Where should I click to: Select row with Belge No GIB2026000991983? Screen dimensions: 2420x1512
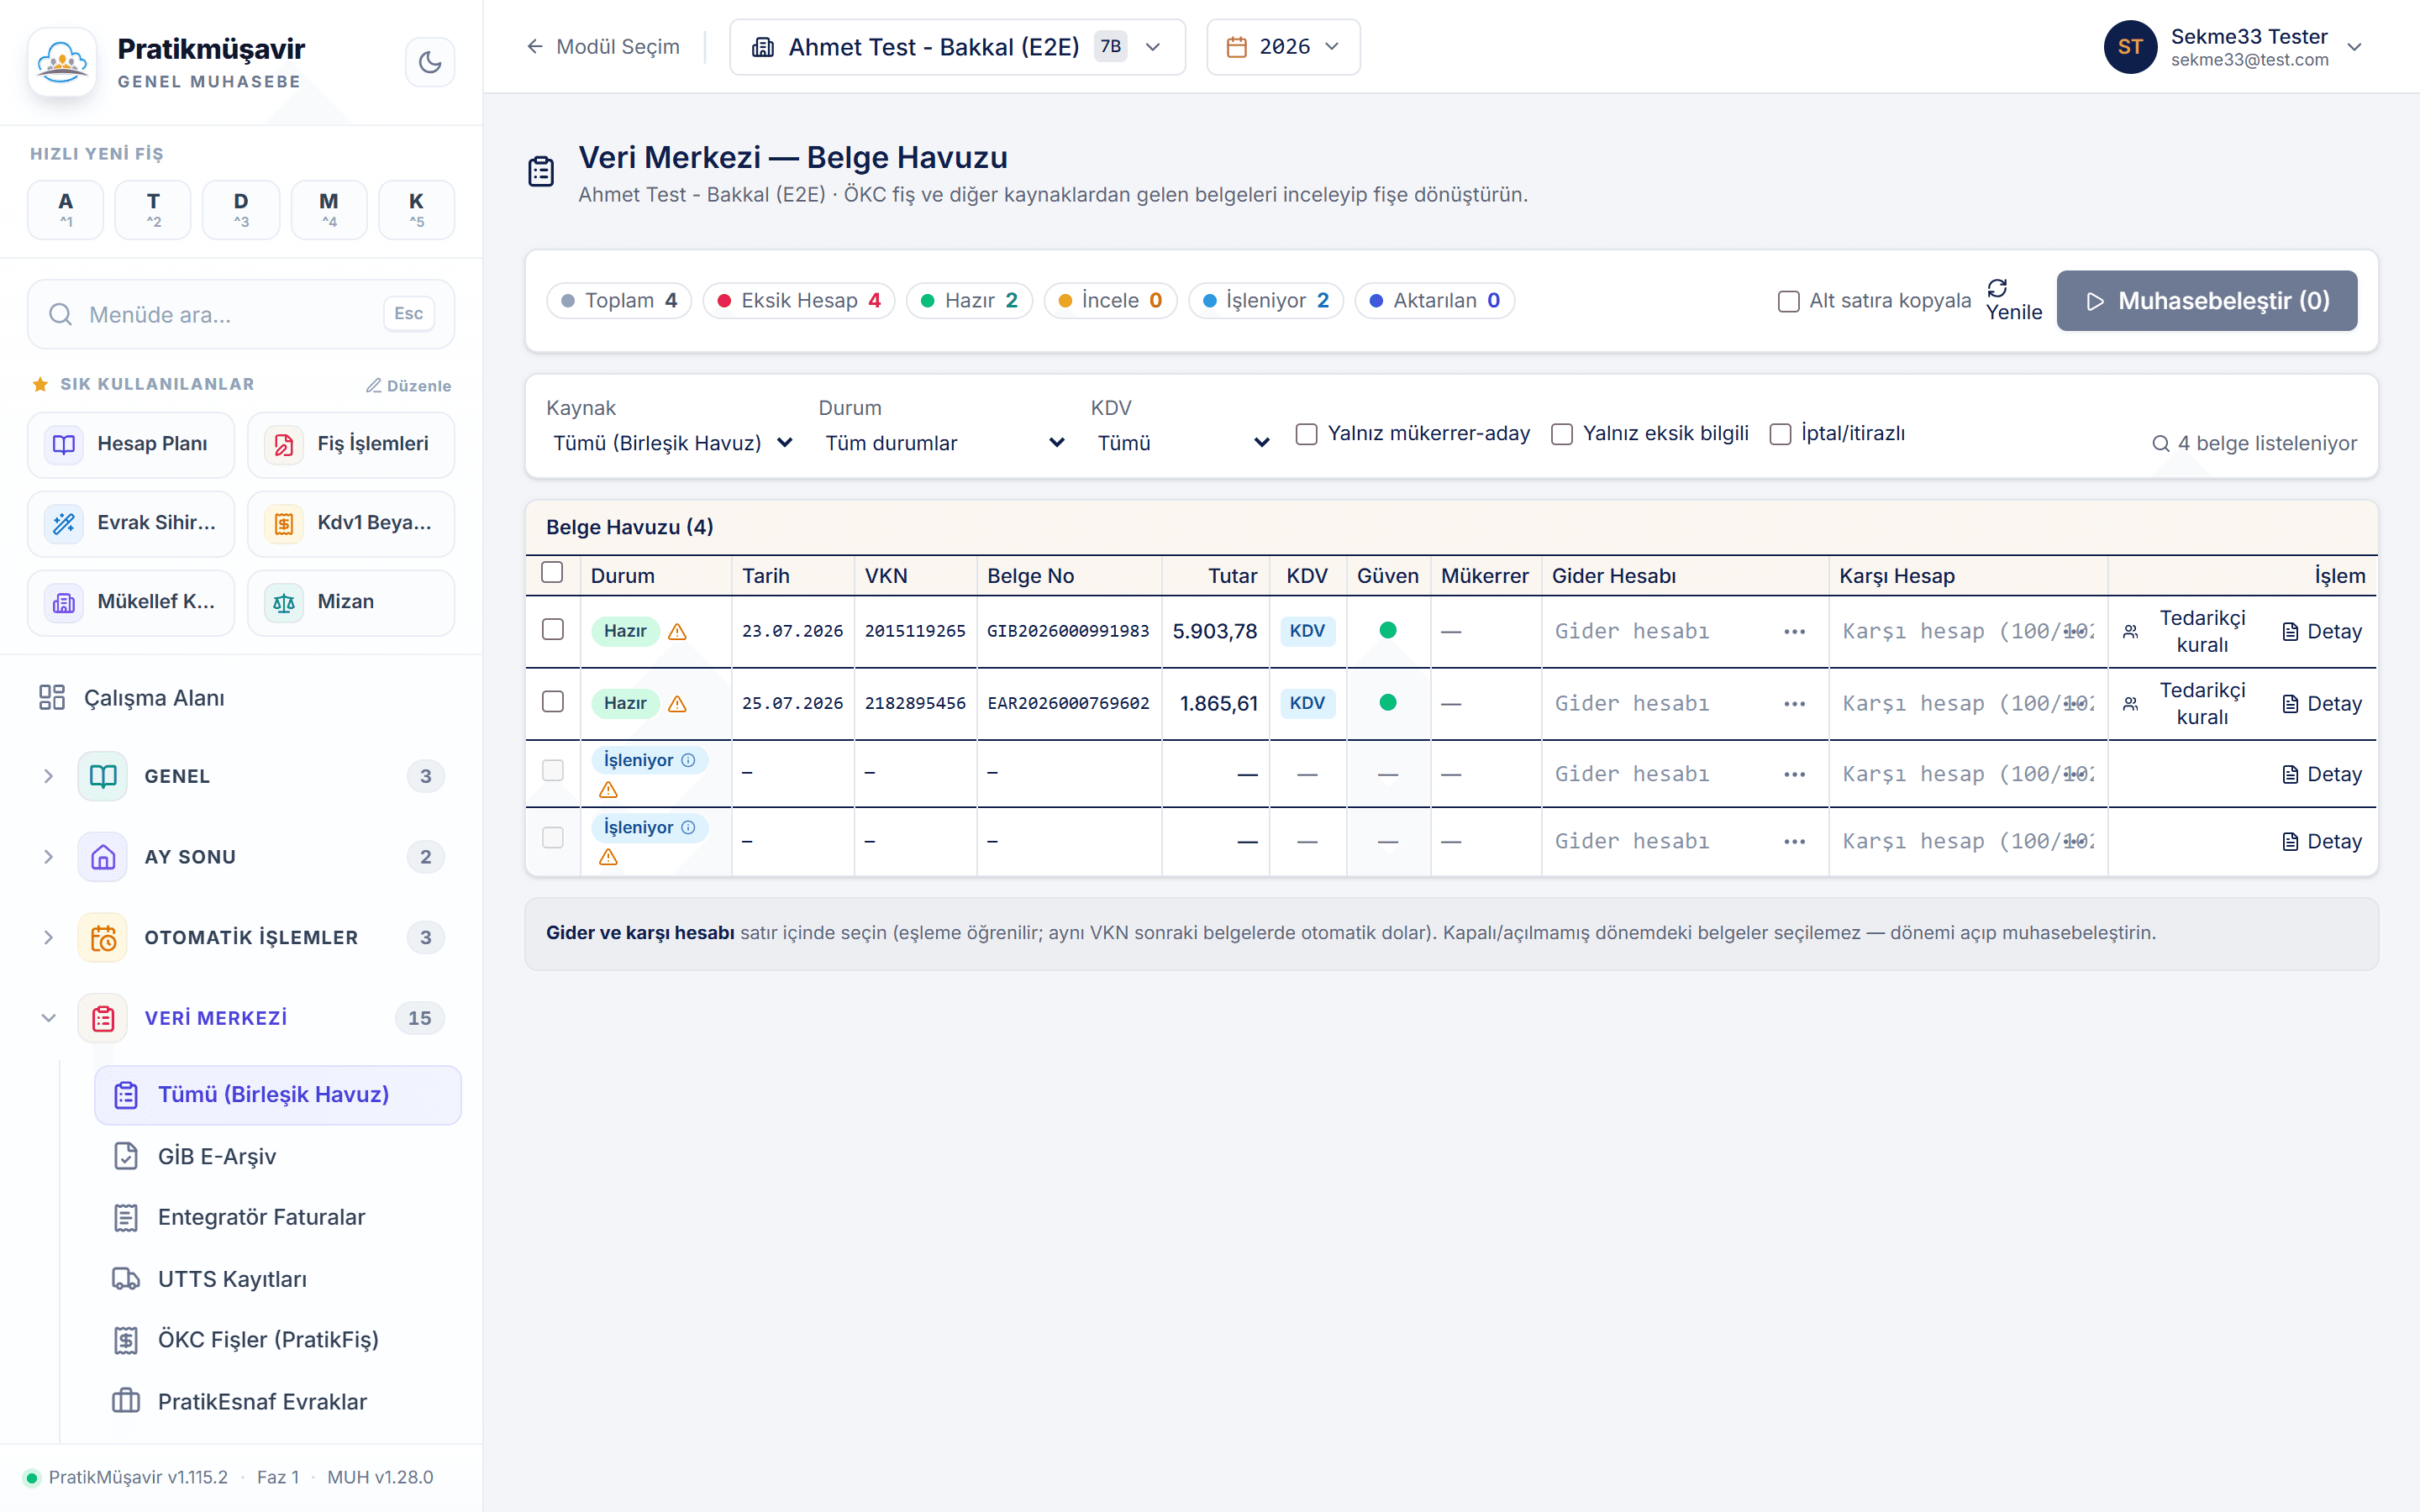(552, 629)
